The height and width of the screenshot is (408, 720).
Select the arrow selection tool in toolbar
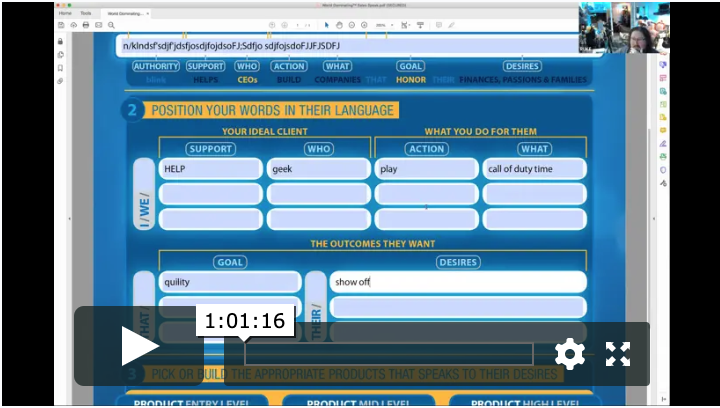pyautogui.click(x=326, y=24)
